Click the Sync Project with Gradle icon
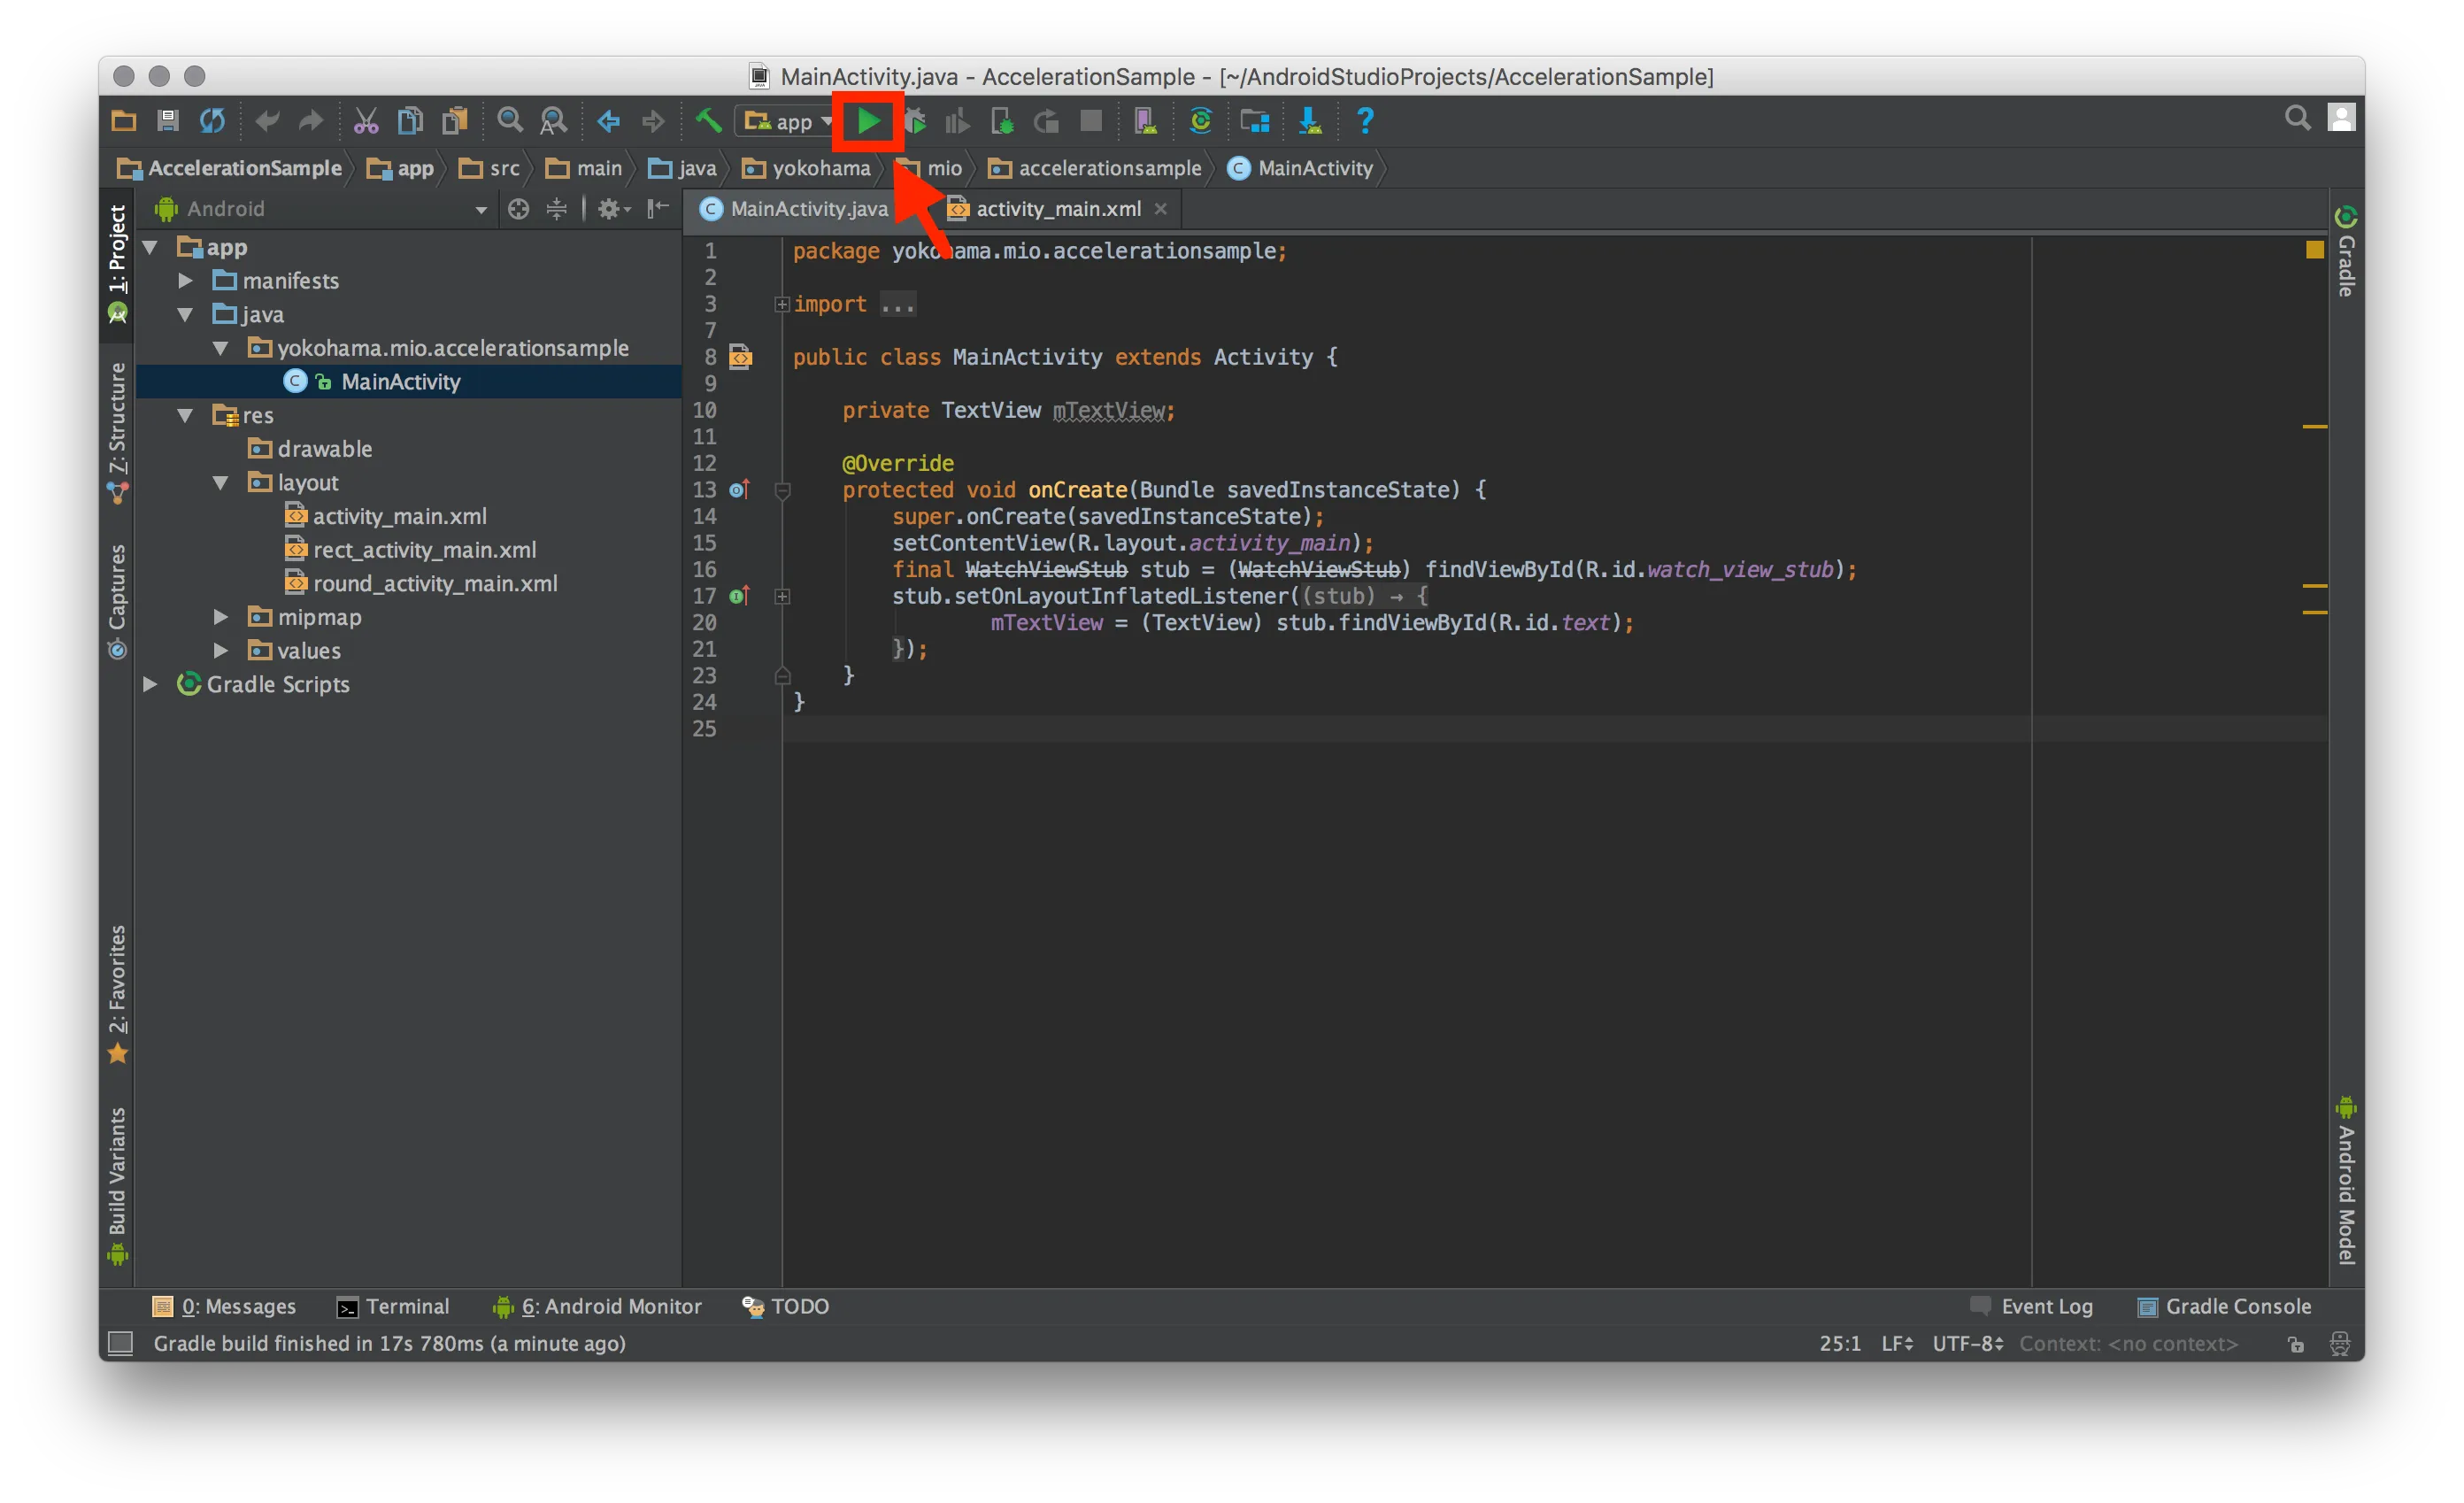This screenshot has width=2464, height=1503. 1200,121
